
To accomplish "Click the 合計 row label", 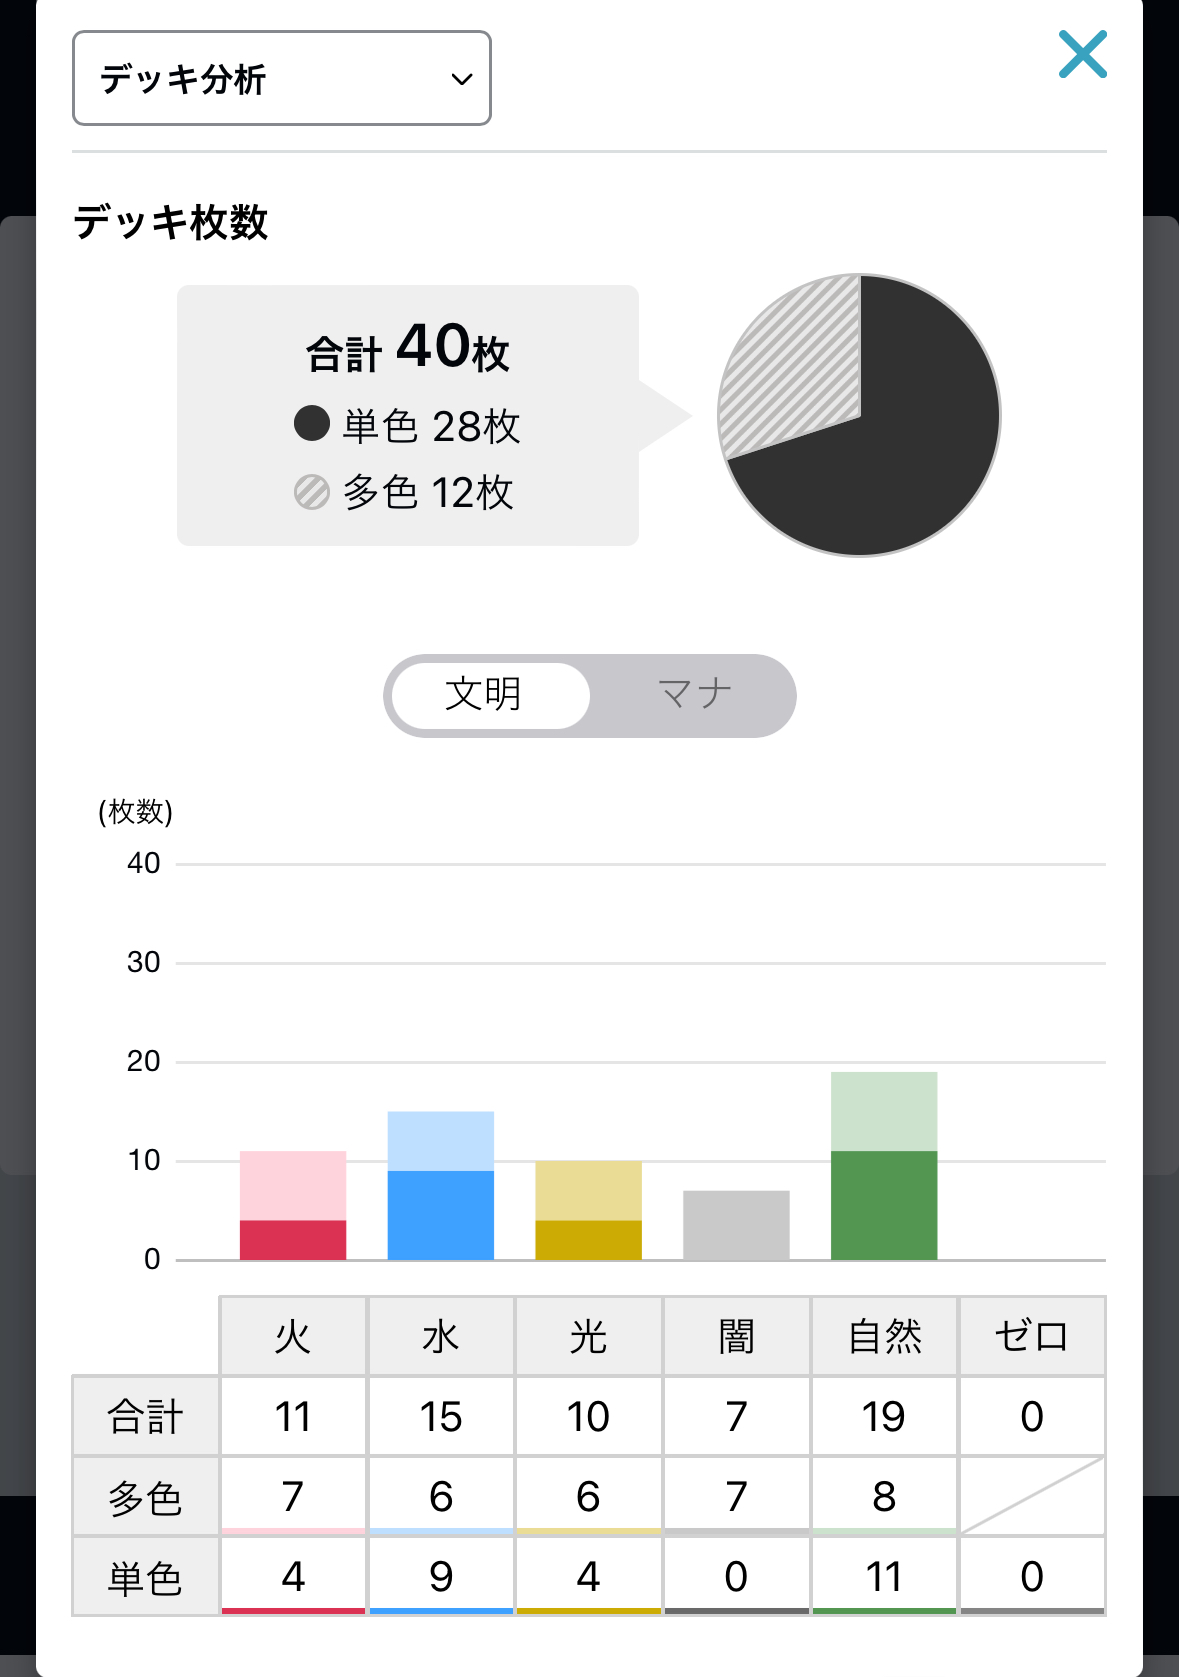I will (x=146, y=1416).
